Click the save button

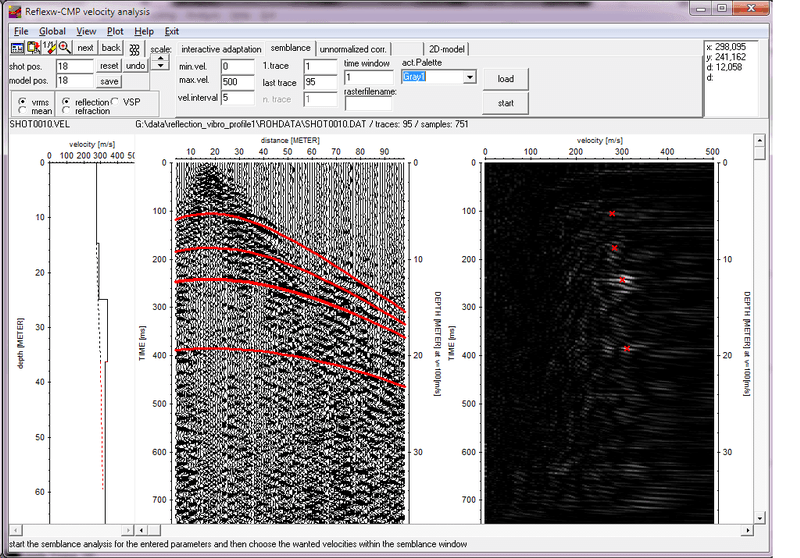coord(109,81)
